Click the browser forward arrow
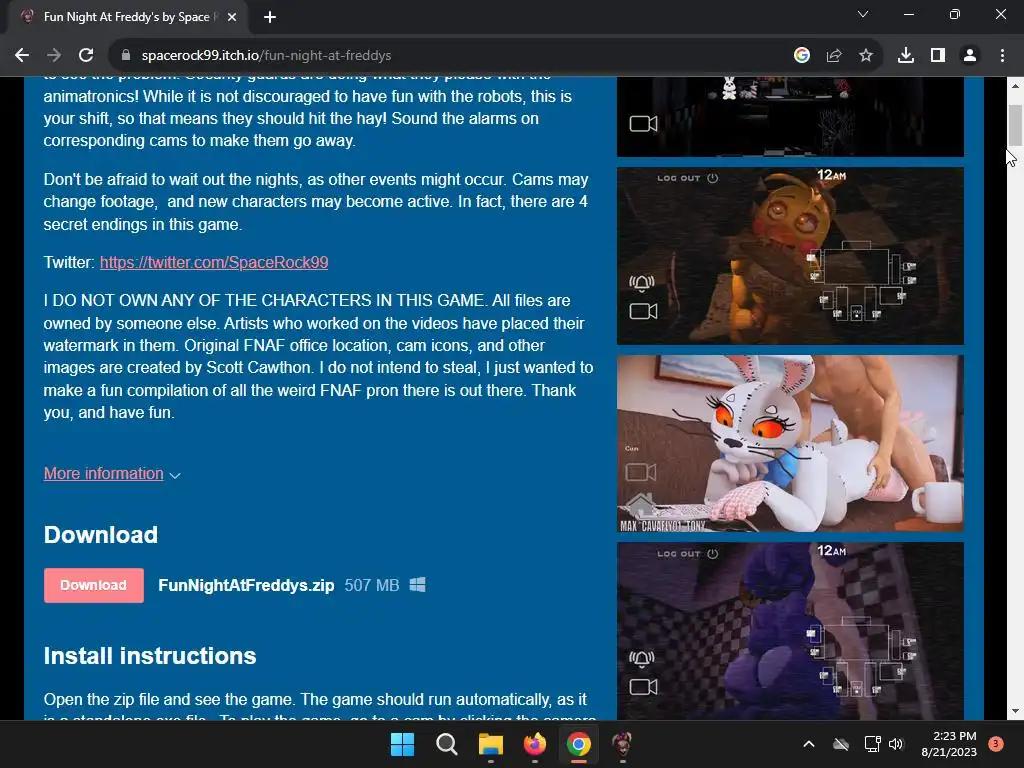Image resolution: width=1024 pixels, height=768 pixels. point(54,56)
